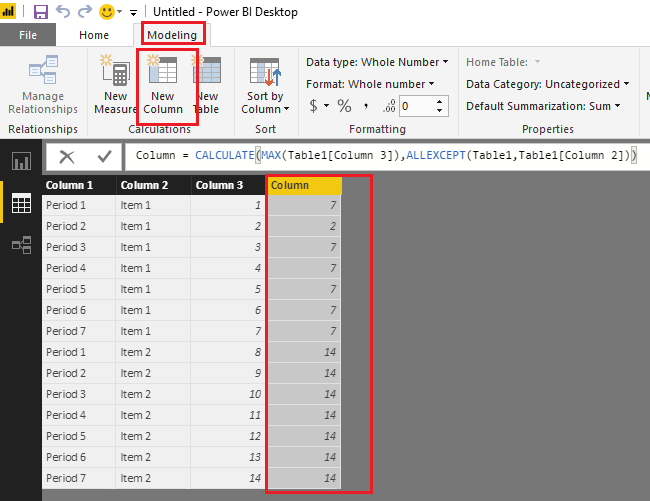Click inside the DAX formula bar
The image size is (650, 501).
[386, 156]
